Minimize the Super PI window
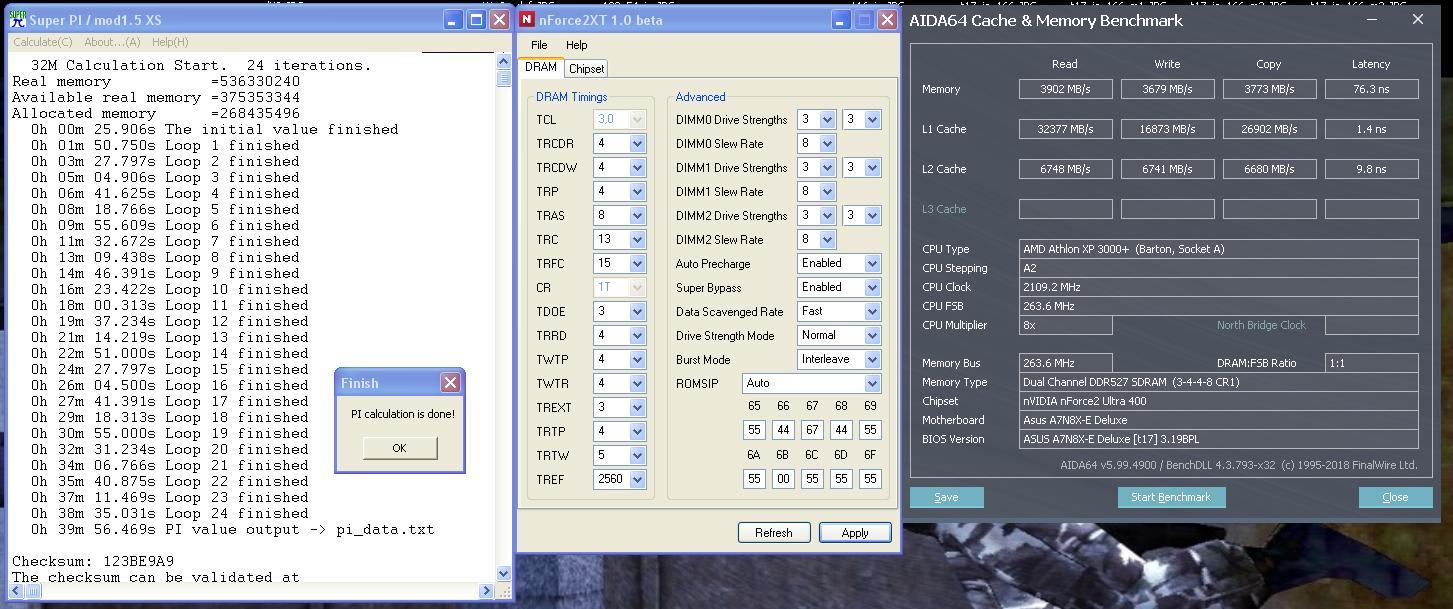Image resolution: width=1453 pixels, height=609 pixels. tap(453, 20)
